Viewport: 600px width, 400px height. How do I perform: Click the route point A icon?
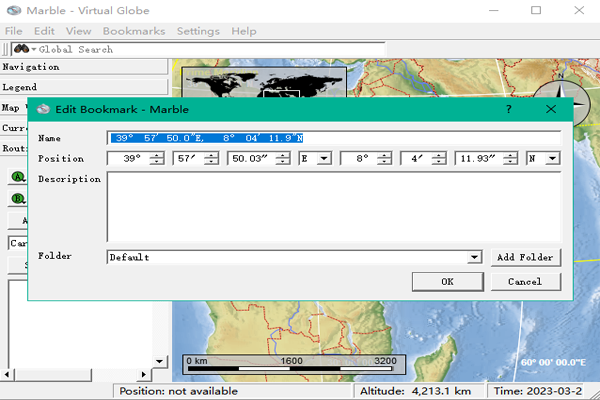[x=18, y=177]
